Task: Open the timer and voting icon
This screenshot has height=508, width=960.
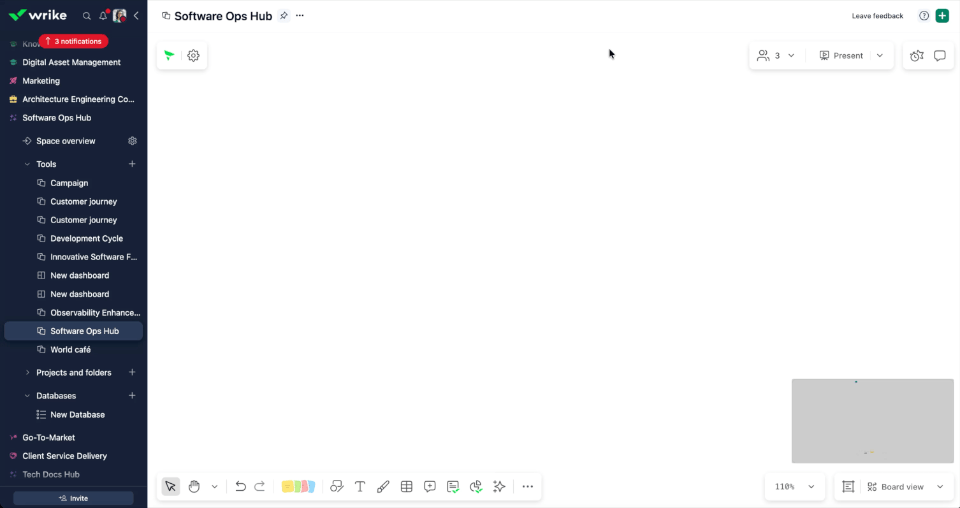Action: pos(917,56)
